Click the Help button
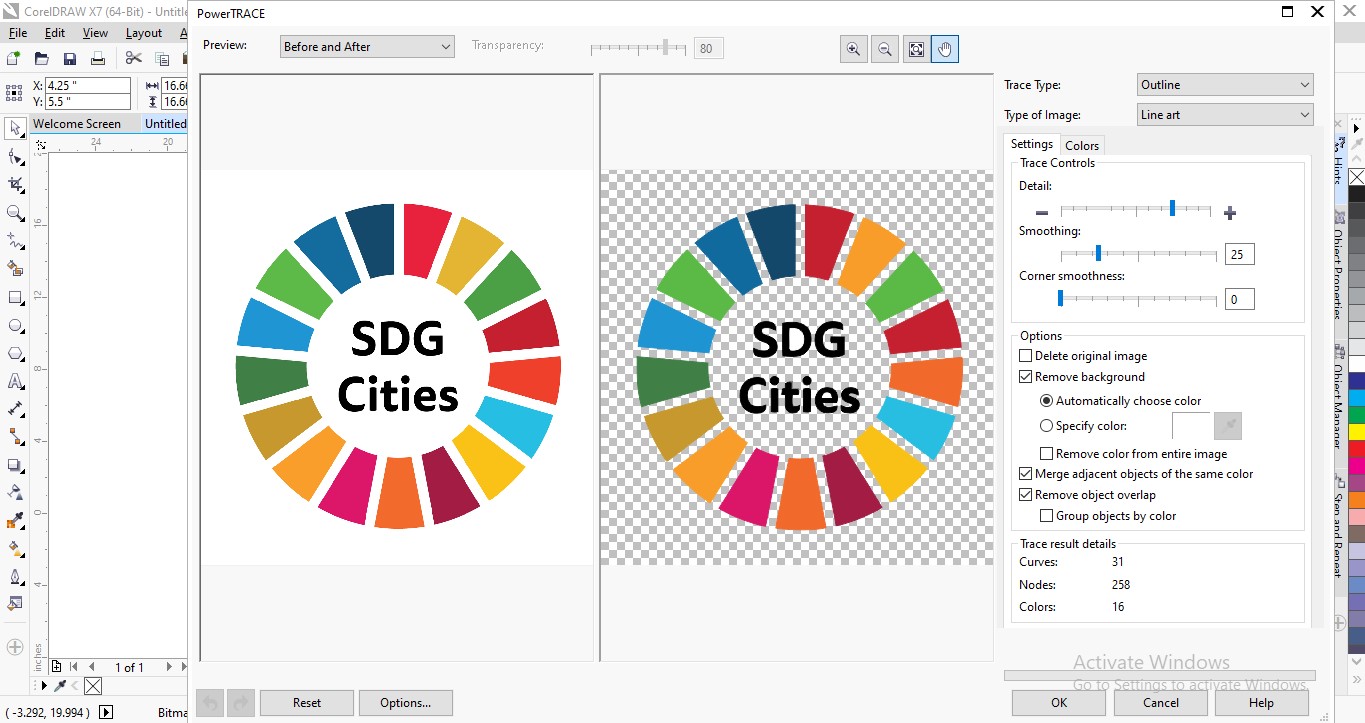This screenshot has height=723, width=1365. (1262, 703)
